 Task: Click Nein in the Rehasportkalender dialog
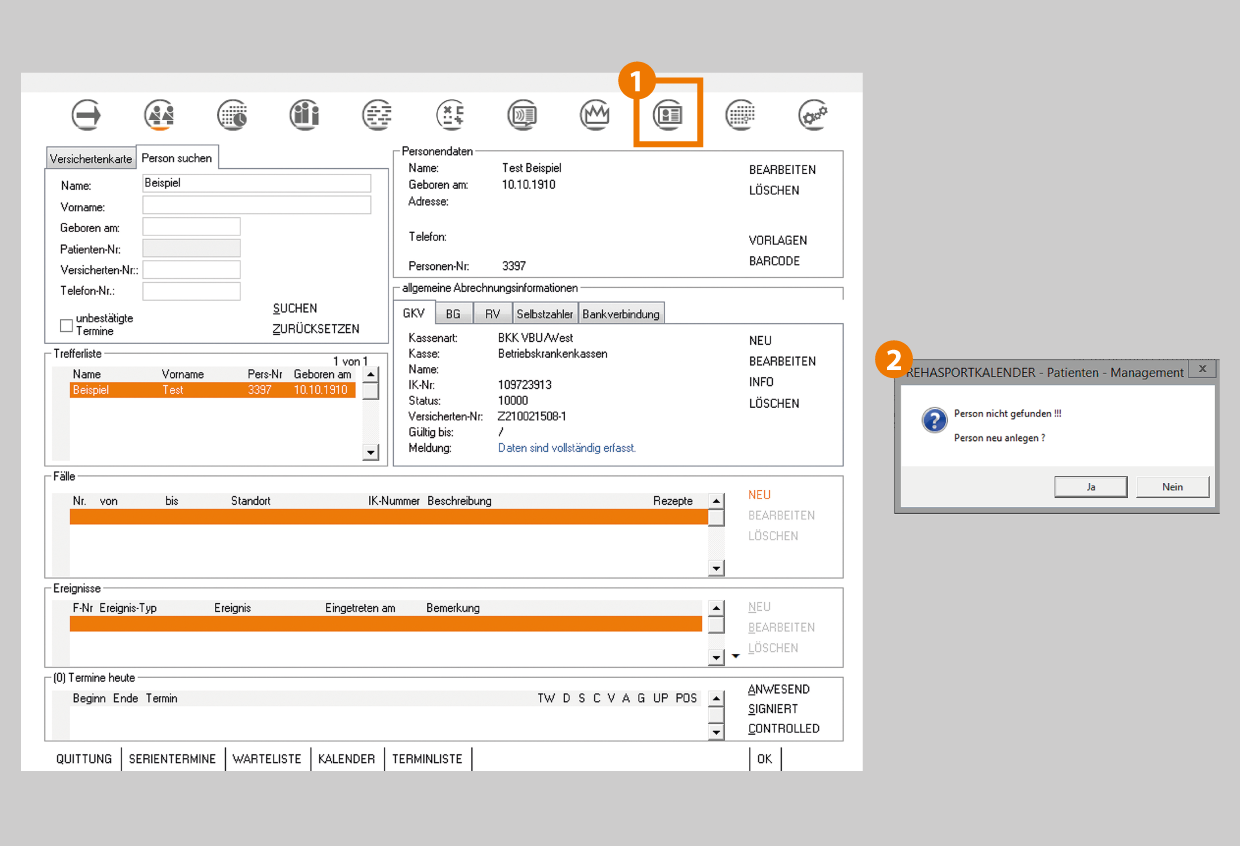[1173, 487]
